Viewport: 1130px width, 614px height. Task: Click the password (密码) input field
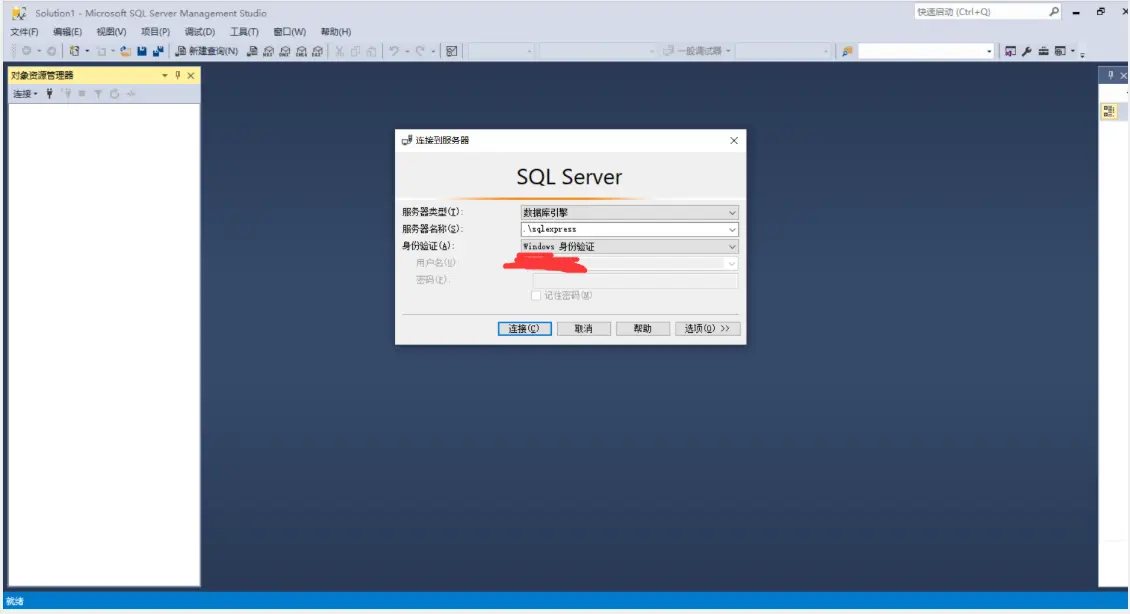point(635,280)
